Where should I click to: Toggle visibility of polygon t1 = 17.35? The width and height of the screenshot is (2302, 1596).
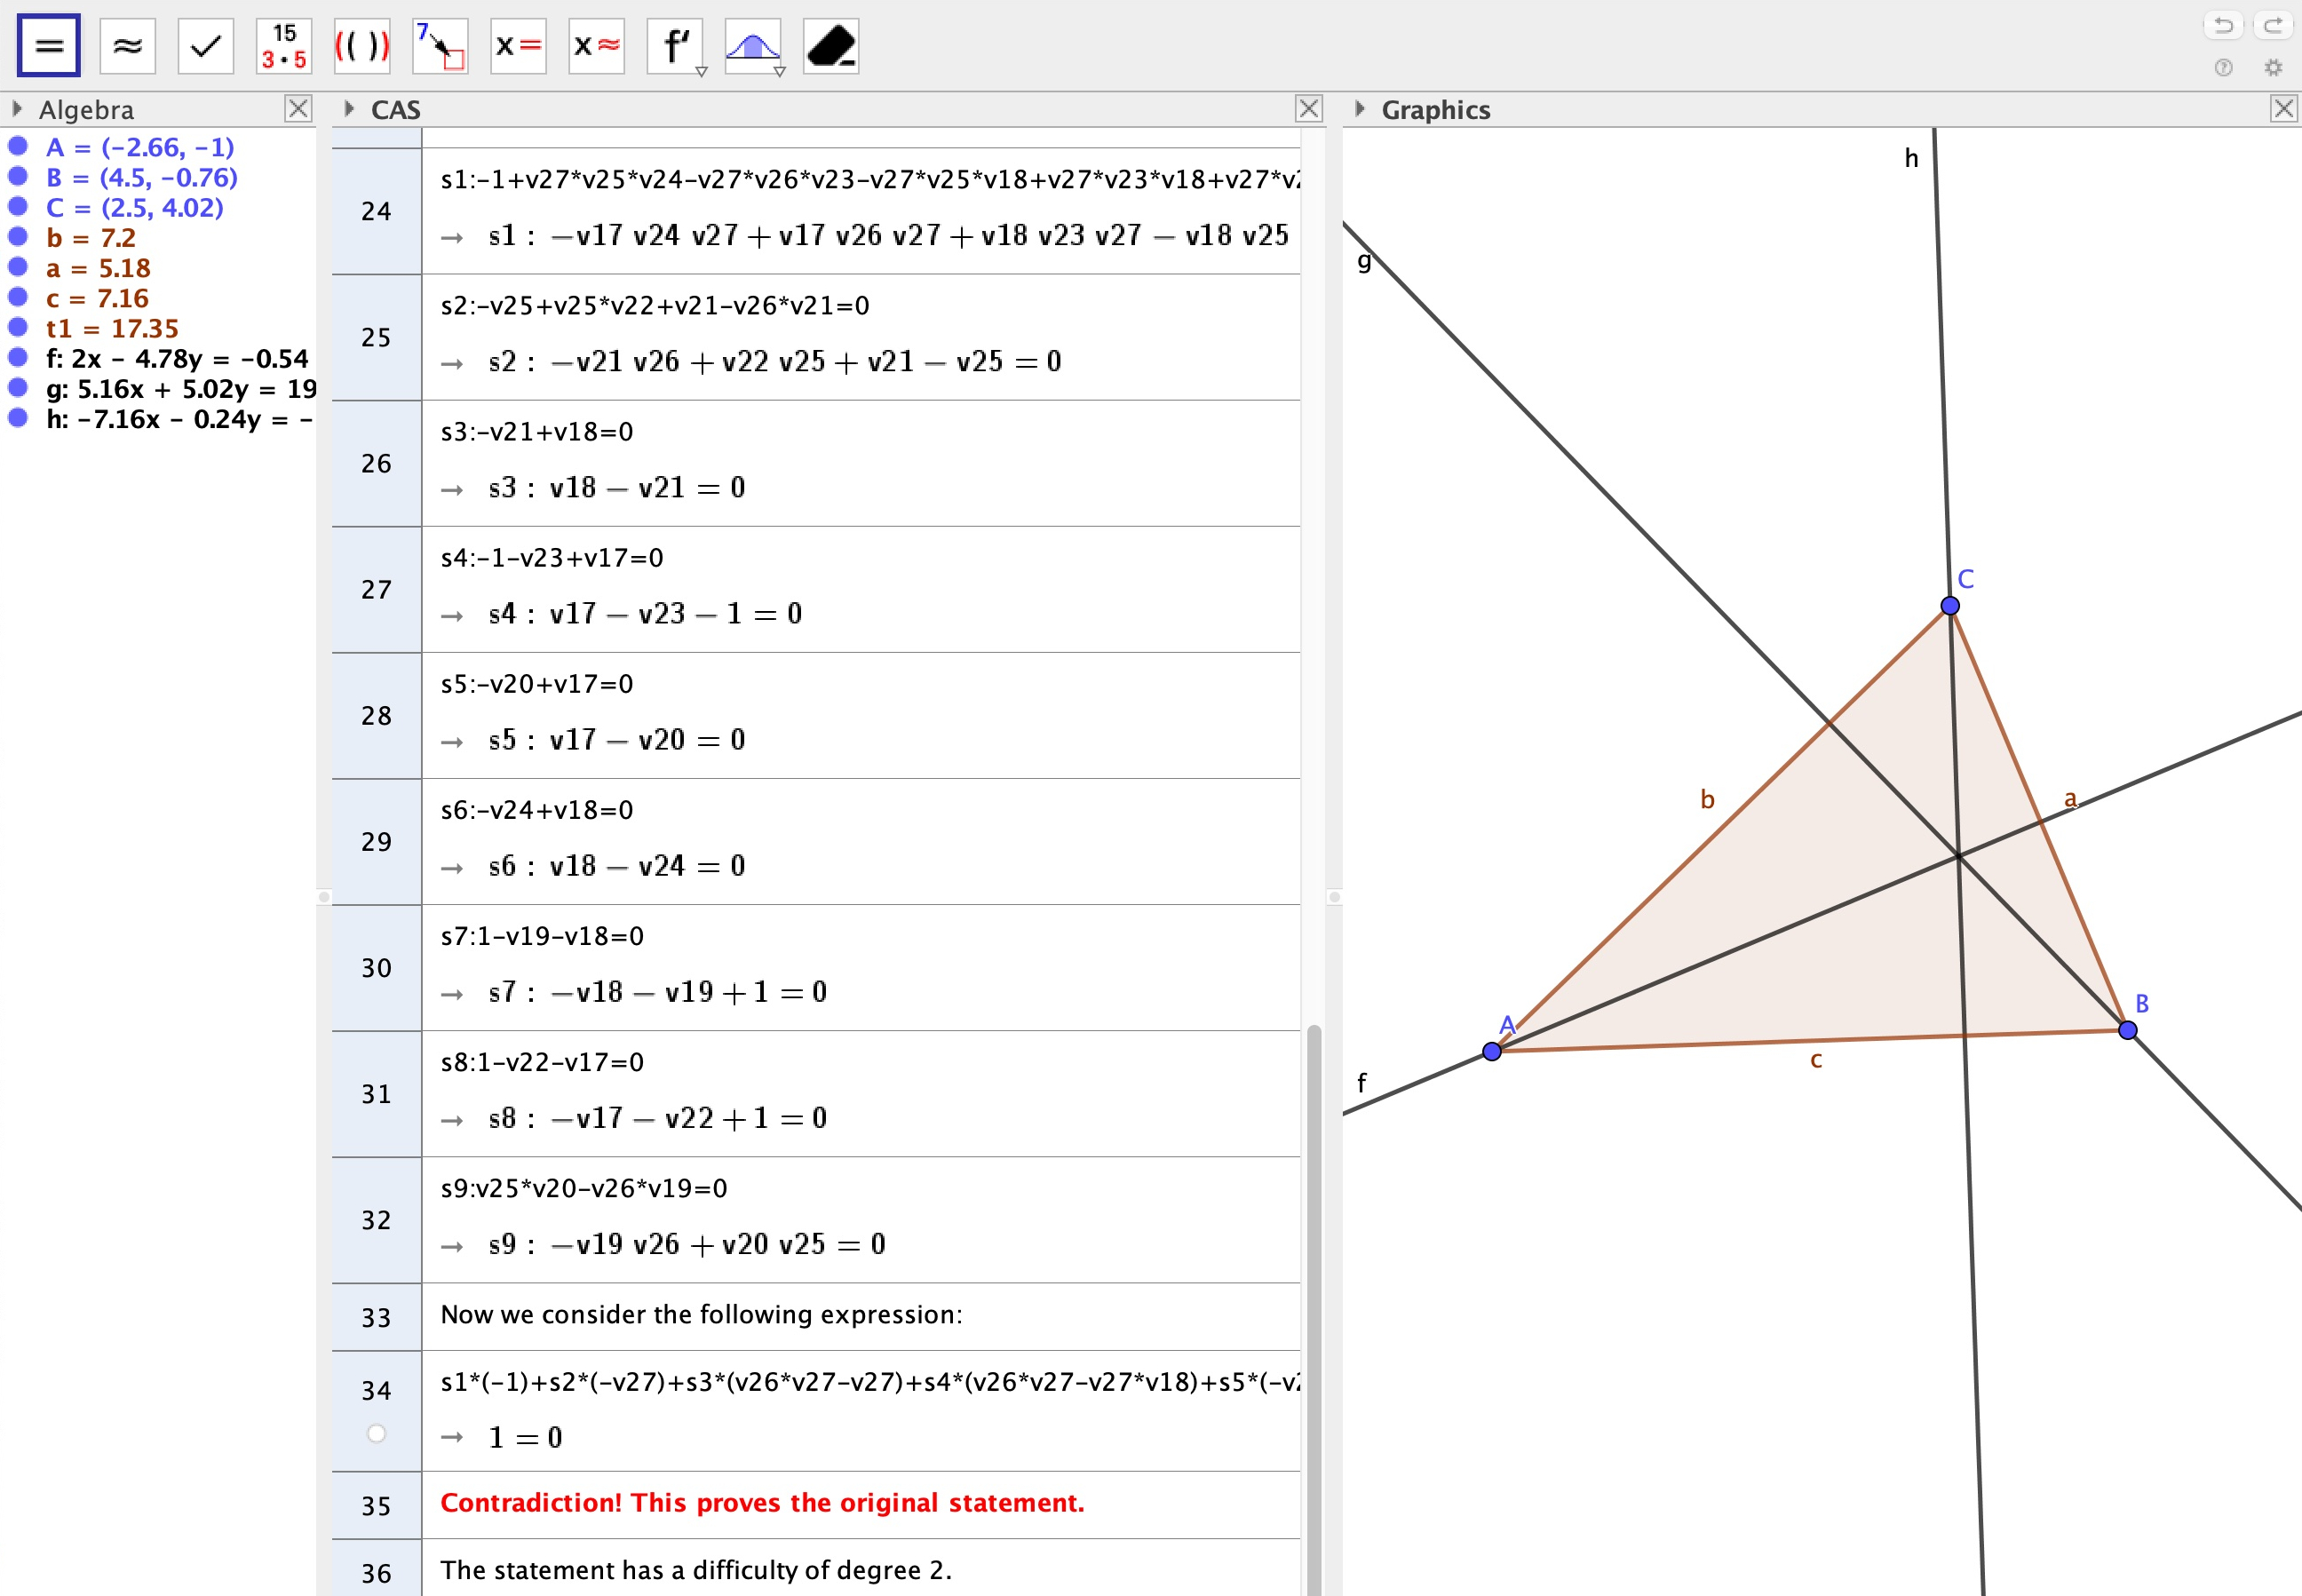click(17, 327)
